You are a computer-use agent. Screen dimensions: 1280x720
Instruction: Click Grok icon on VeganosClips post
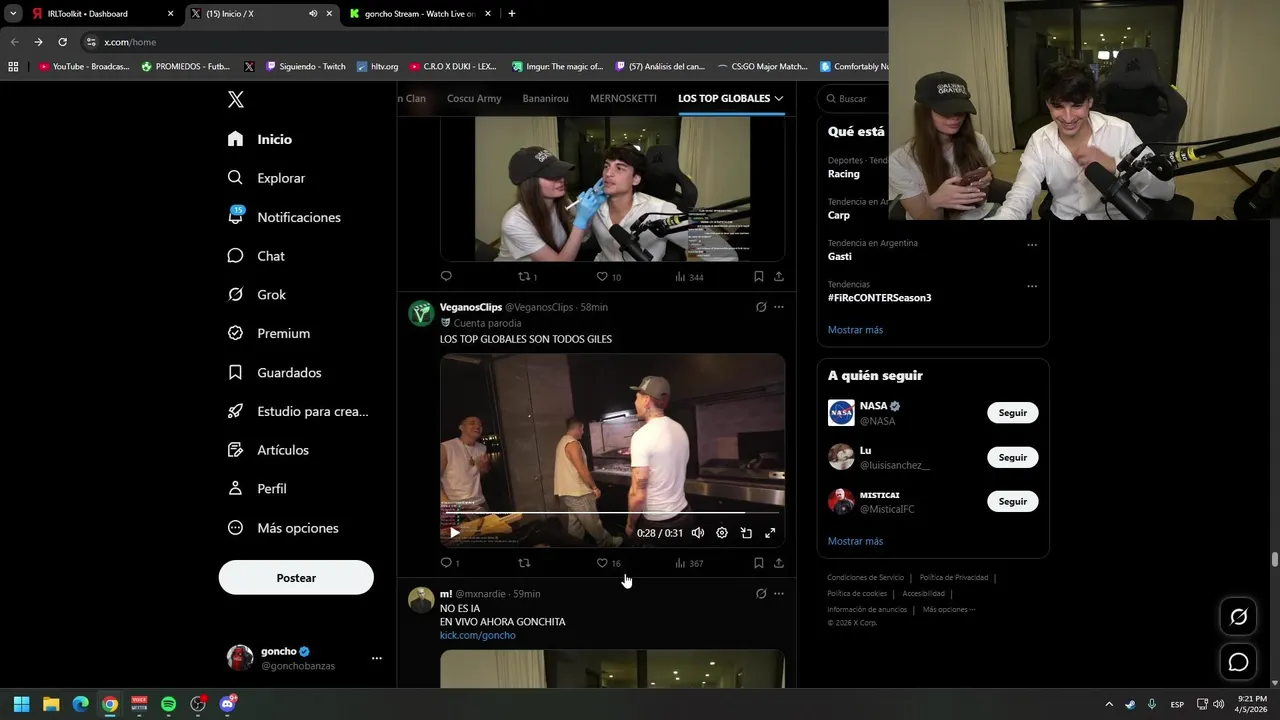pos(761,307)
